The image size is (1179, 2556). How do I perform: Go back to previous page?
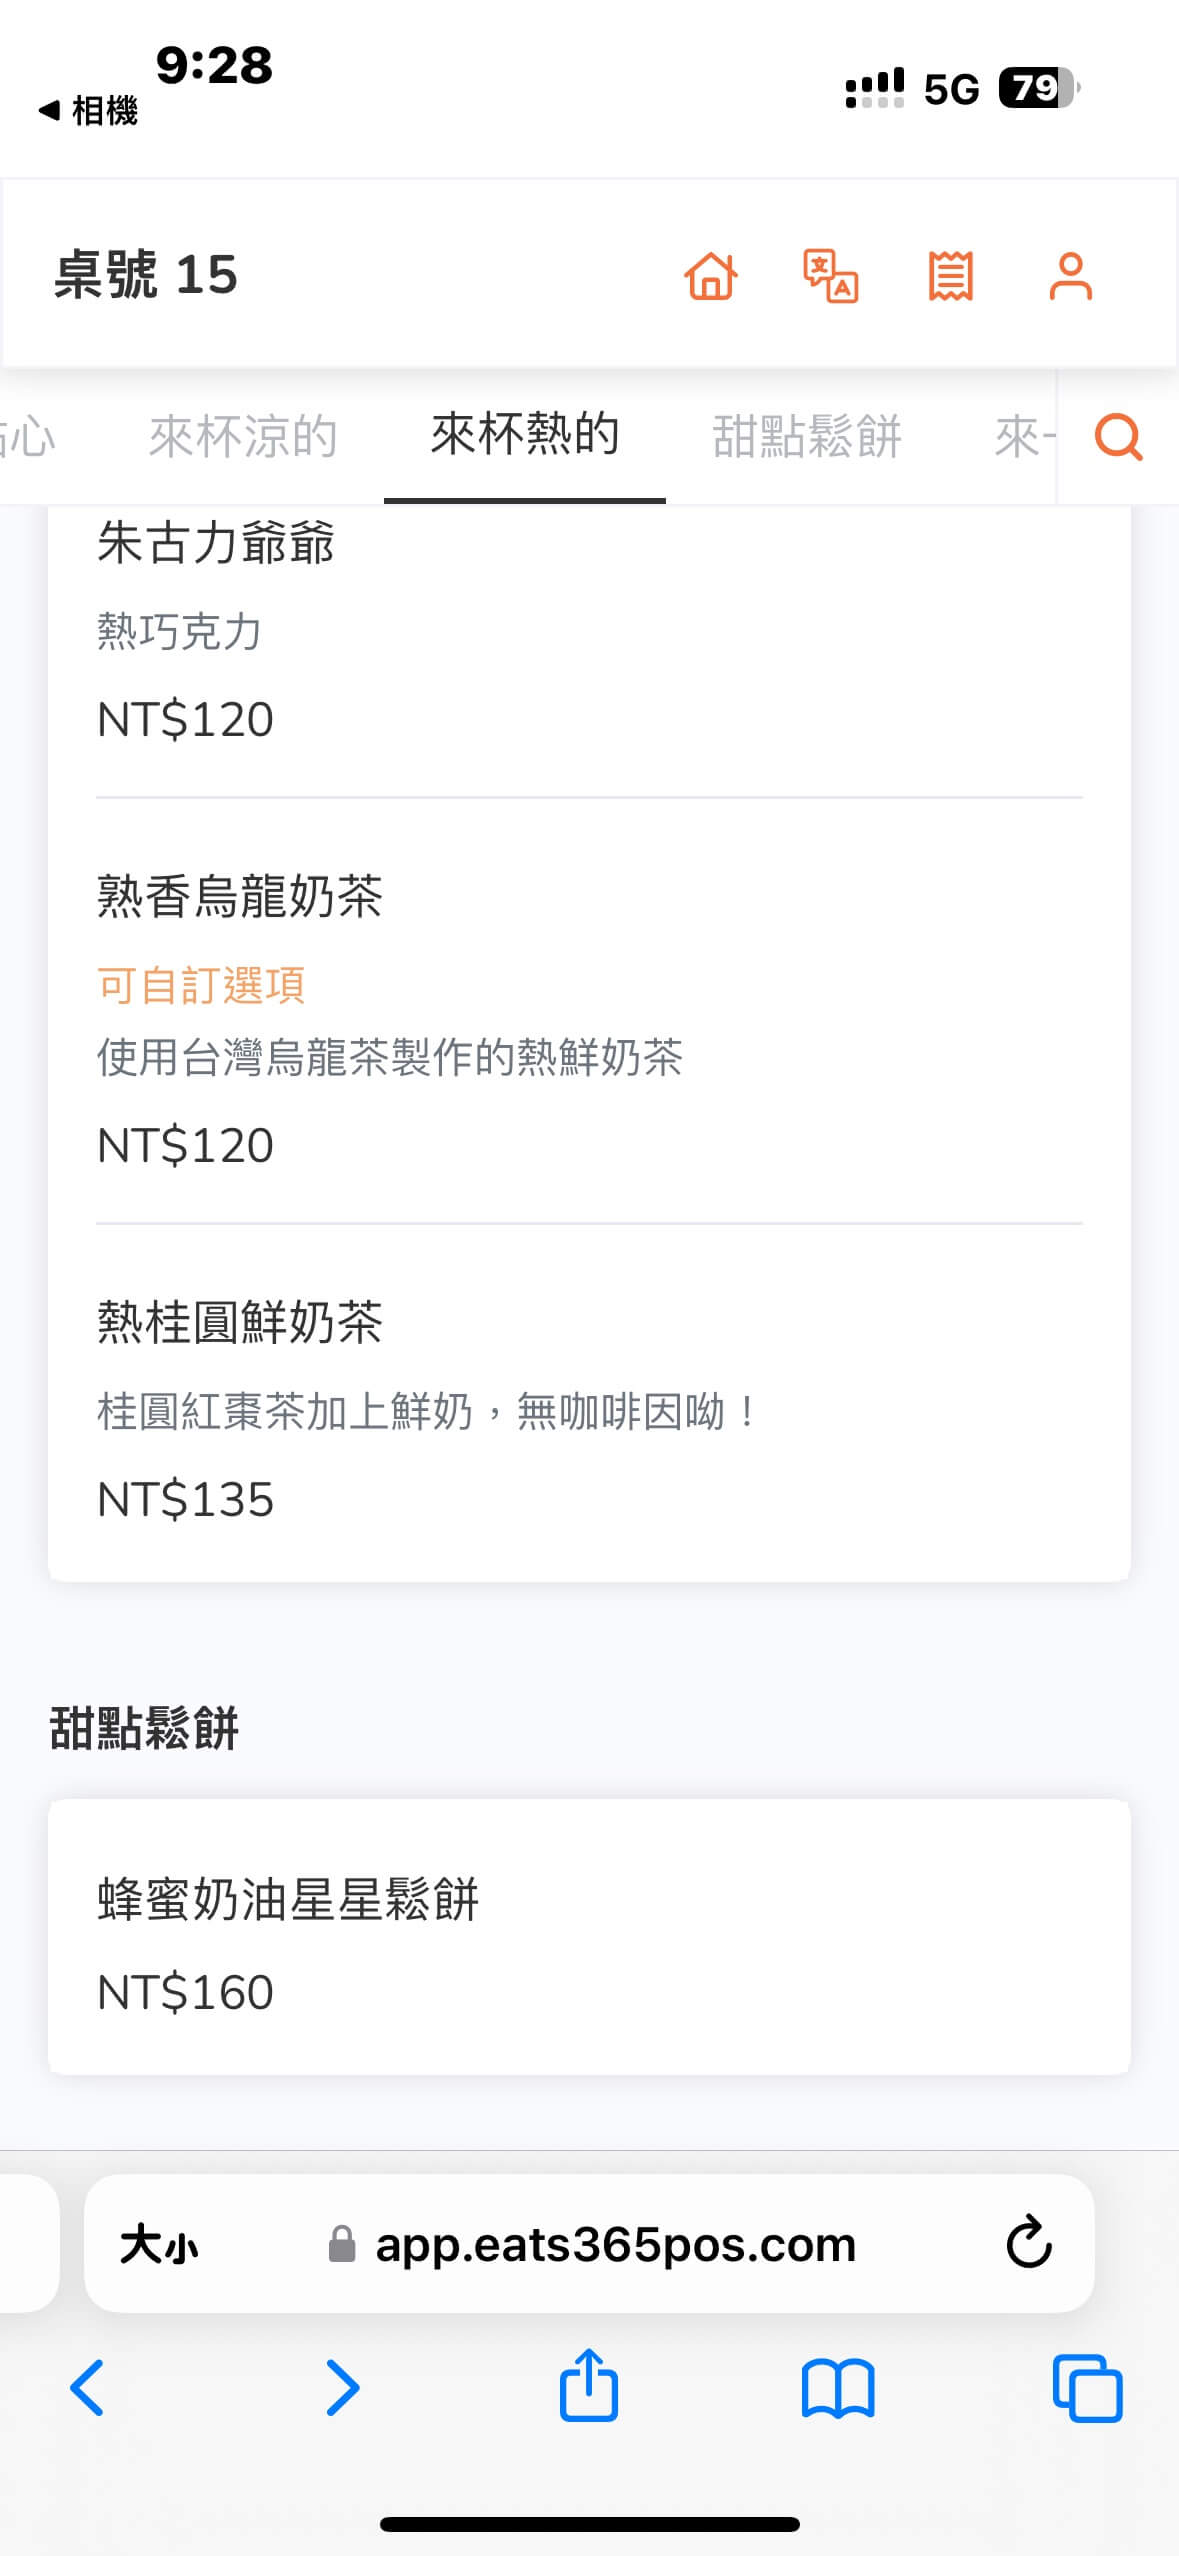[x=88, y=2387]
